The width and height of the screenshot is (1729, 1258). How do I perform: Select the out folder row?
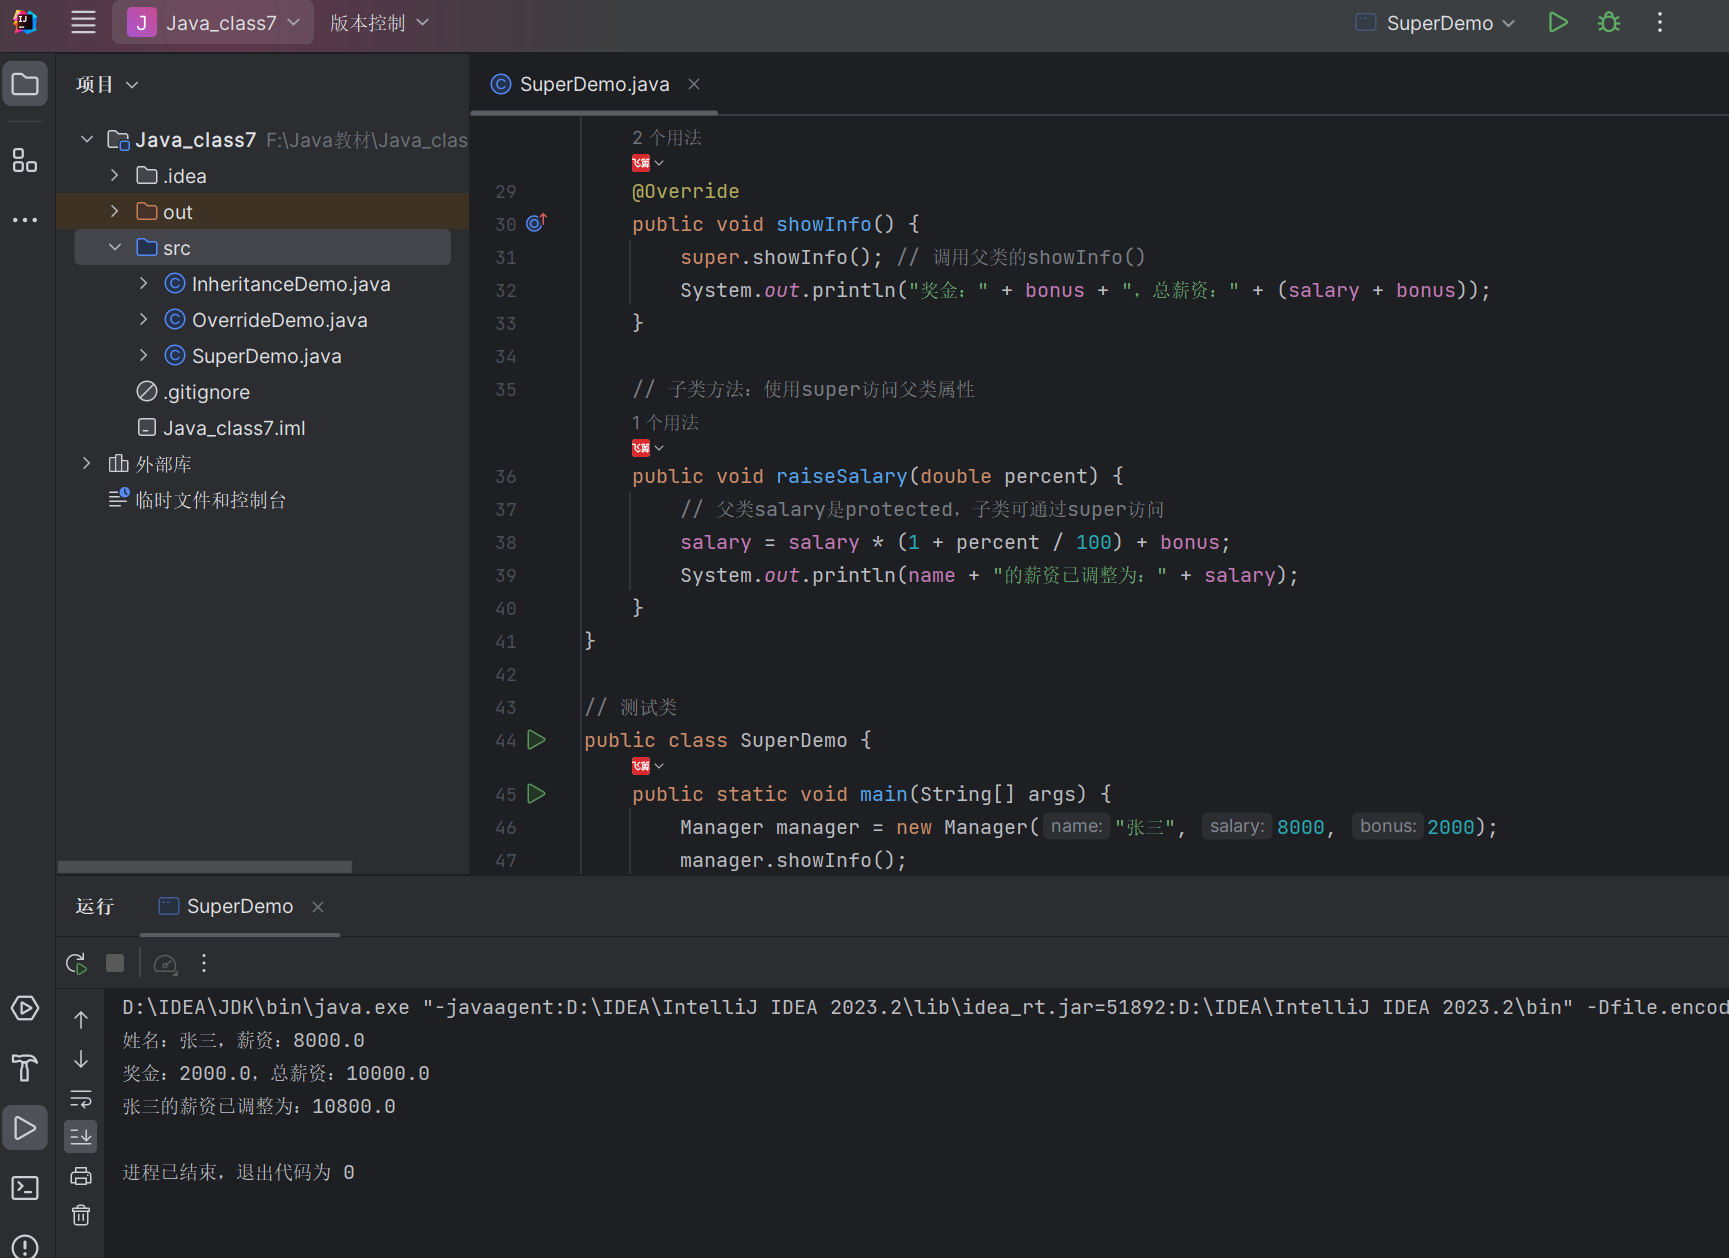[263, 212]
